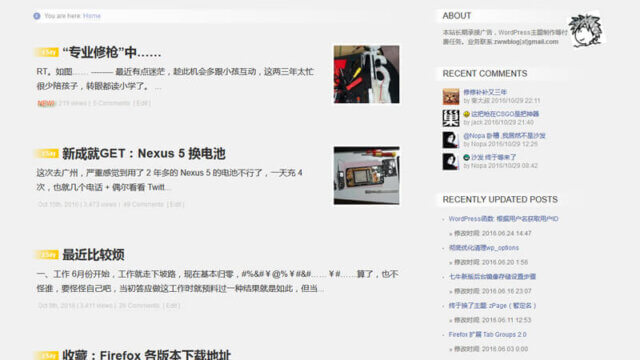Screen dimensions: 640x360
Task: Open the comment starting with @Nopa
Action: [504, 136]
